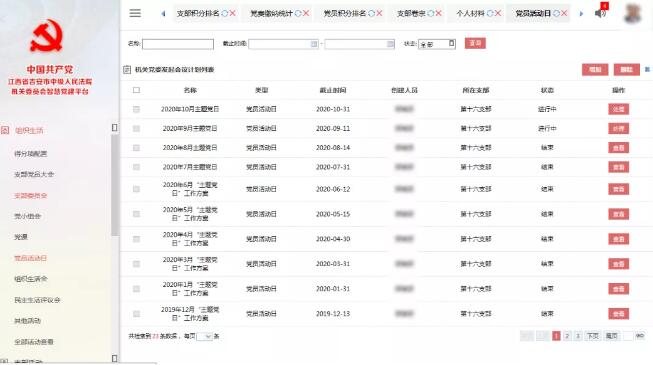The image size is (653, 365).
Task: Check the 2020年10月主题党日 row checkbox
Action: tap(136, 109)
